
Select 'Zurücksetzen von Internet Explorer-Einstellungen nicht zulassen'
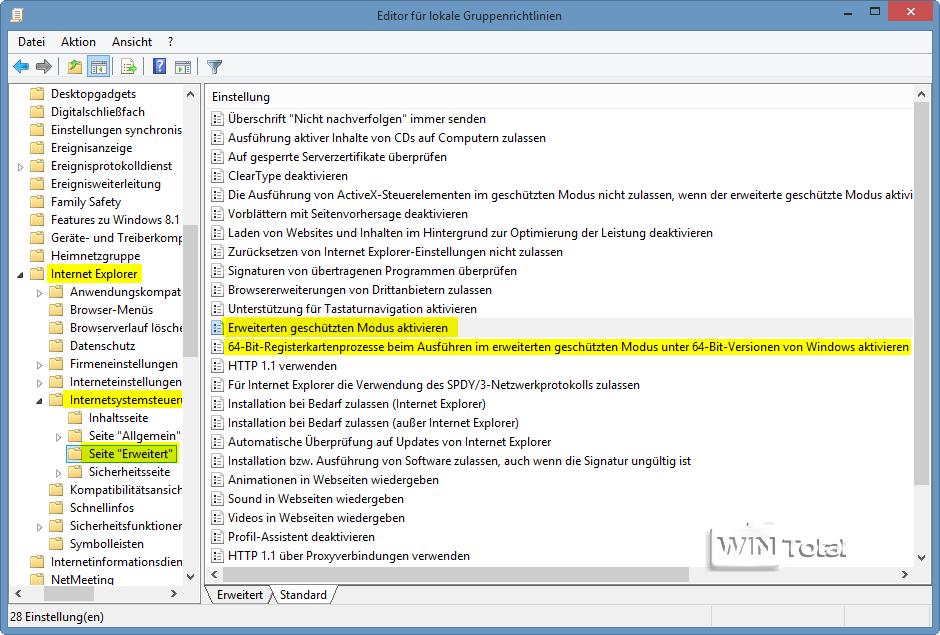395,252
